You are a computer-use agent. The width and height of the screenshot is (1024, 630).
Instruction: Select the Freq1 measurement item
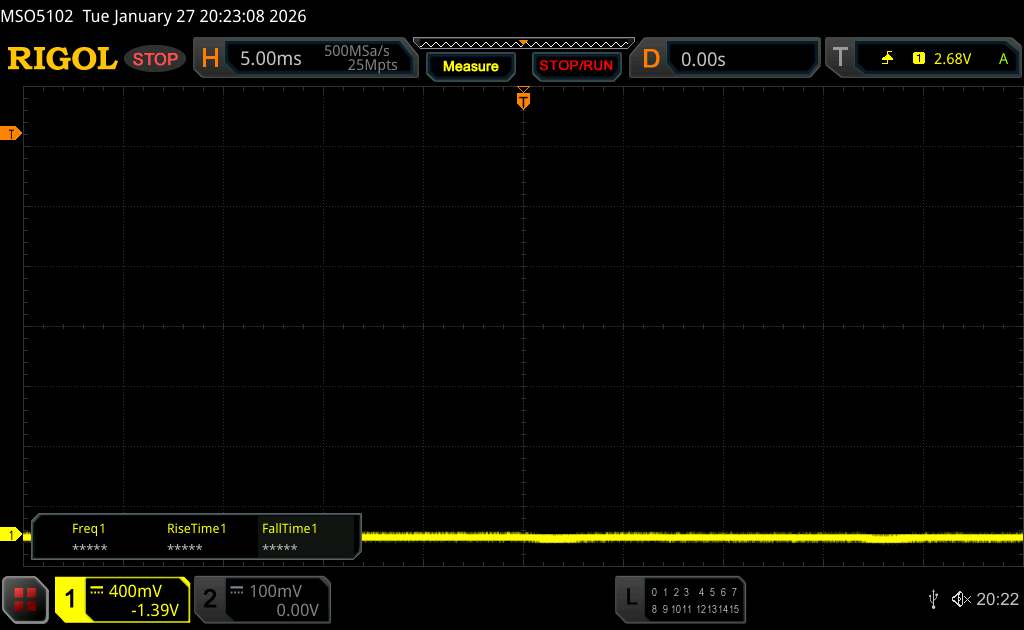coord(89,537)
